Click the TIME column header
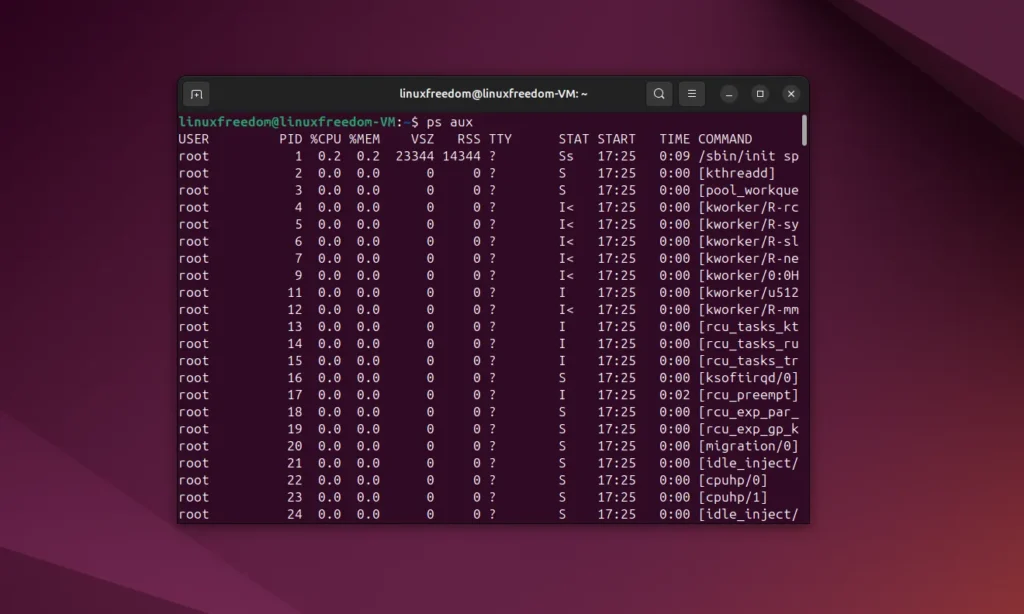1024x614 pixels. [x=674, y=139]
